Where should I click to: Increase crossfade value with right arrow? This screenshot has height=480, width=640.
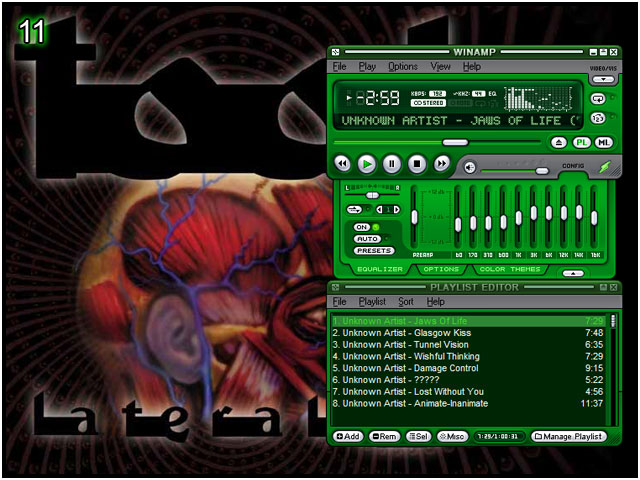(396, 209)
